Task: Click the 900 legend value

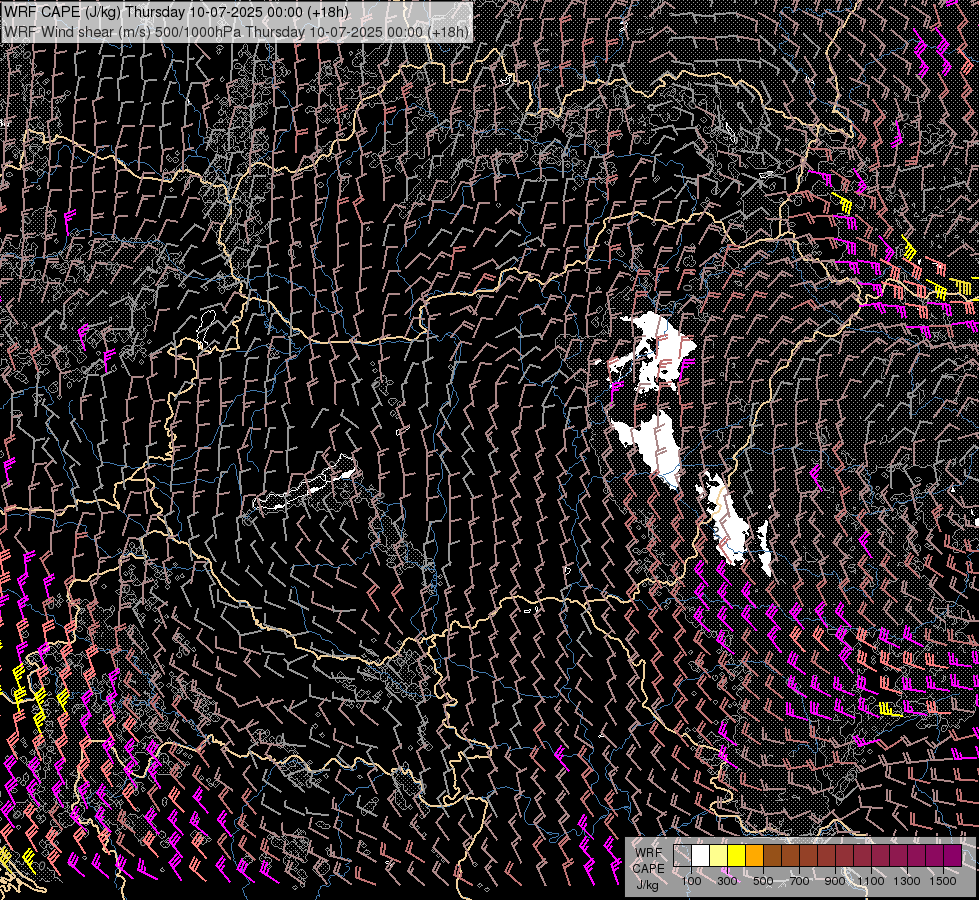Action: (835, 881)
